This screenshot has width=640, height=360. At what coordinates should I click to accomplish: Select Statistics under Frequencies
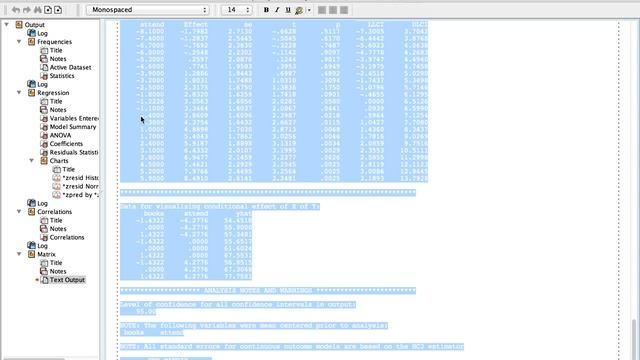click(x=62, y=76)
